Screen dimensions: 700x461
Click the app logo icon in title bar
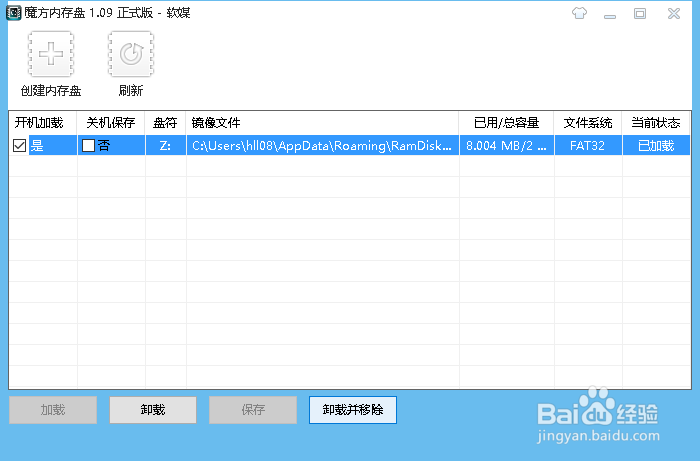tap(13, 13)
